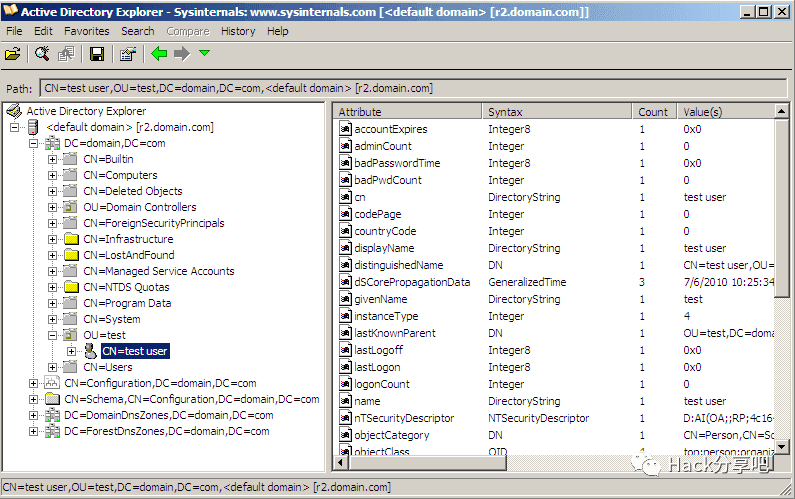Open the Edit menu
This screenshot has width=795, height=499.
(43, 31)
